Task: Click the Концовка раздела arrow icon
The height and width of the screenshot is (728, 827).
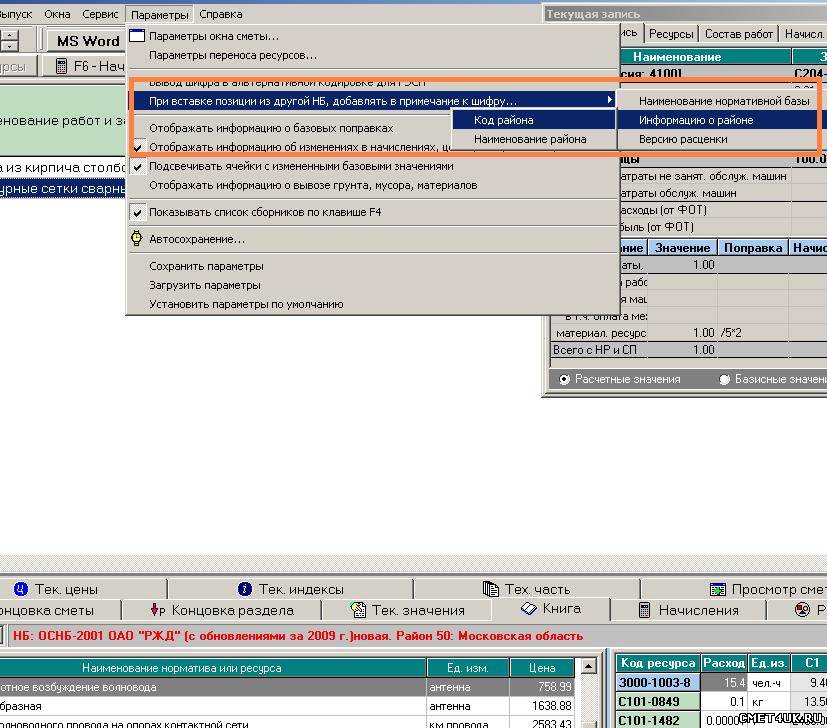Action: tap(158, 610)
